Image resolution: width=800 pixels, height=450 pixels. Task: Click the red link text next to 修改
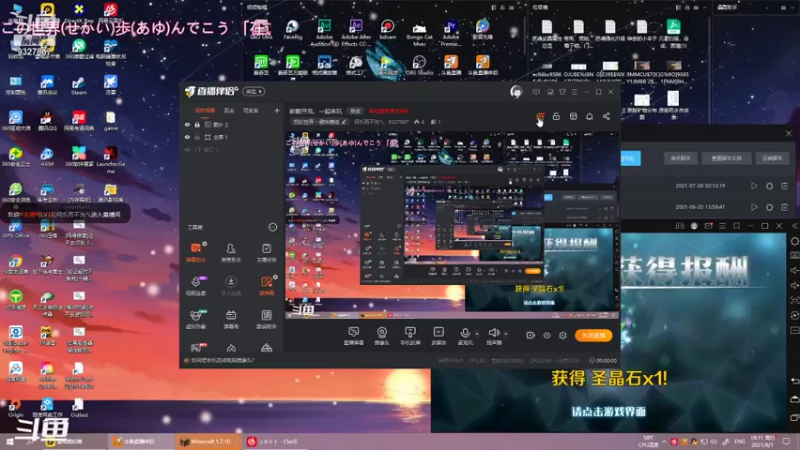click(389, 111)
